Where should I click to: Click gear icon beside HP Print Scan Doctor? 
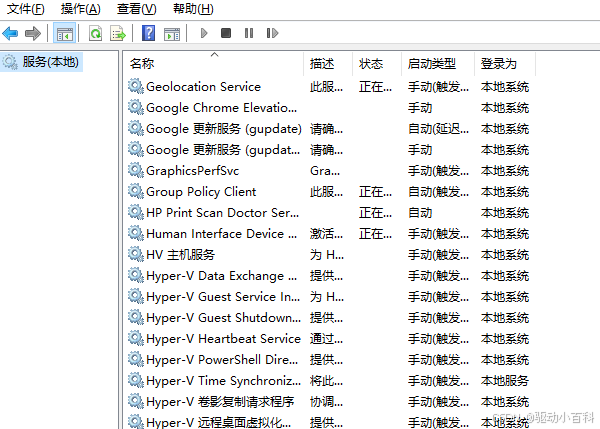pos(135,212)
